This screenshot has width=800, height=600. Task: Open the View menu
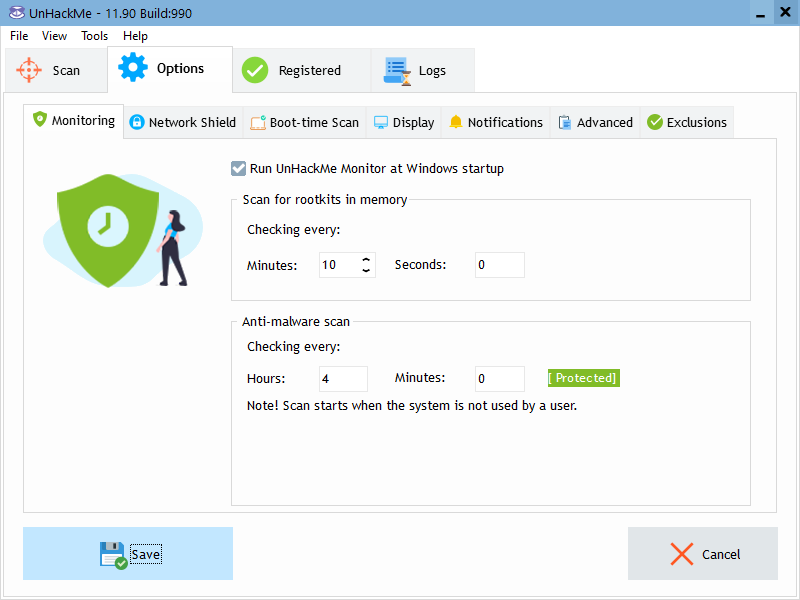[x=54, y=36]
